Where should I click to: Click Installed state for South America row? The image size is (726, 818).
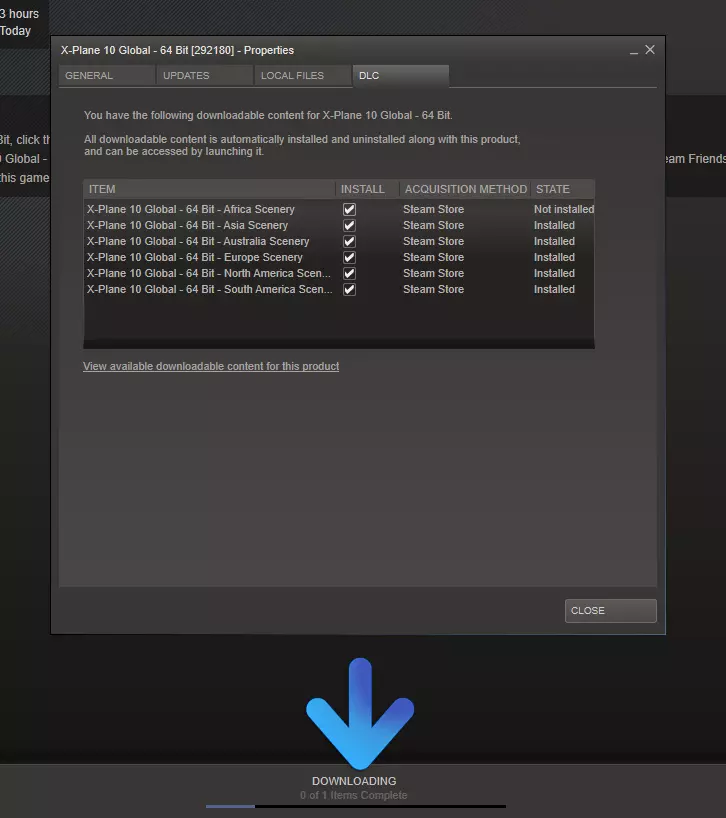(554, 290)
